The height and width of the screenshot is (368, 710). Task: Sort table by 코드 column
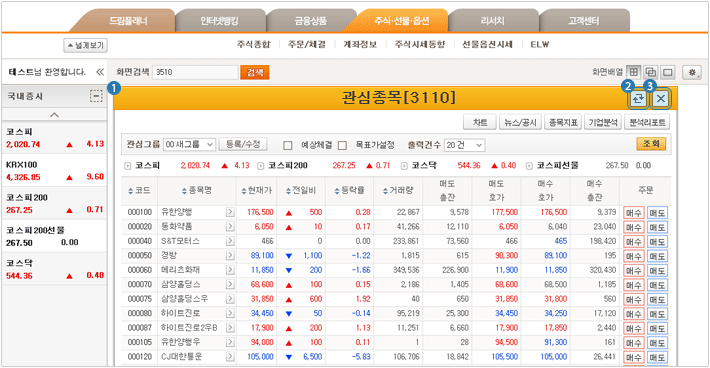(139, 191)
